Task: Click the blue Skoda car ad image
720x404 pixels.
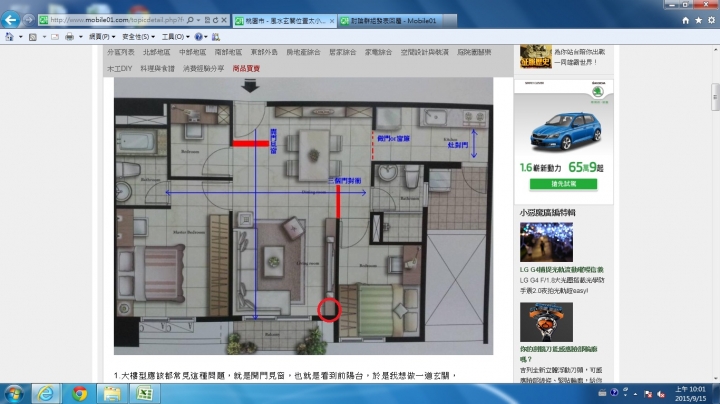Action: click(x=565, y=131)
